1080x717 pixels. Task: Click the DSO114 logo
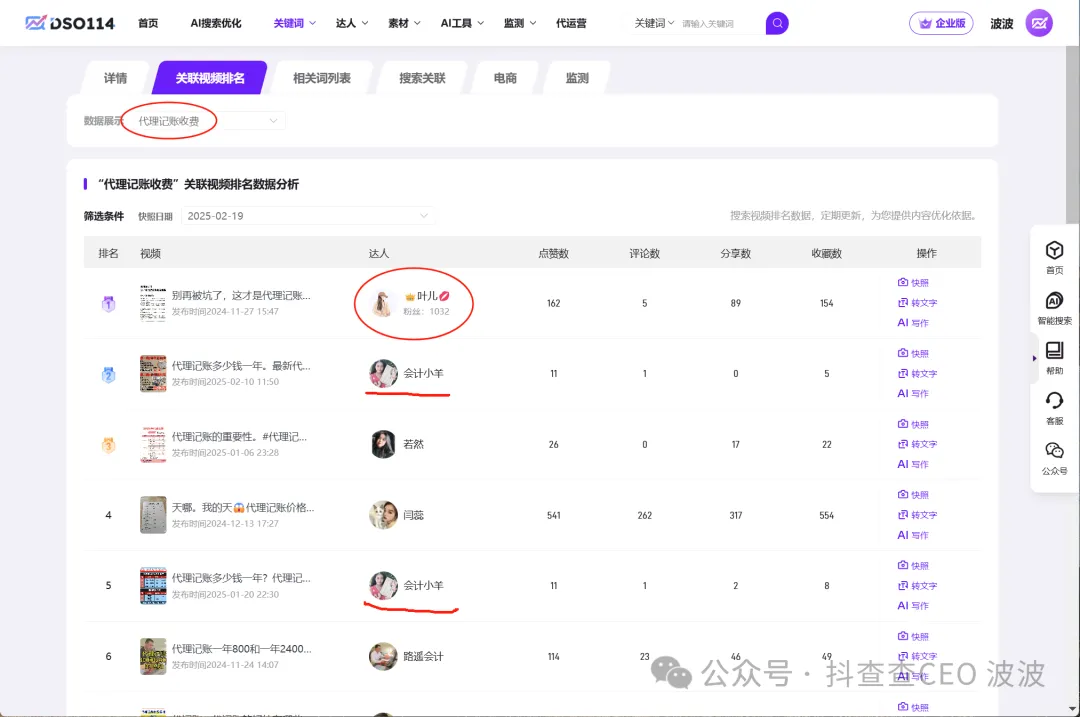tap(68, 23)
